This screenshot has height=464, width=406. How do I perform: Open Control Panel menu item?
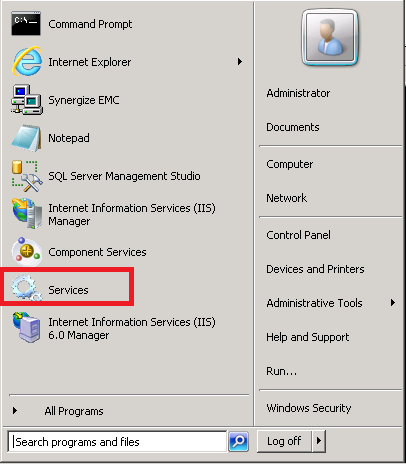pyautogui.click(x=298, y=235)
